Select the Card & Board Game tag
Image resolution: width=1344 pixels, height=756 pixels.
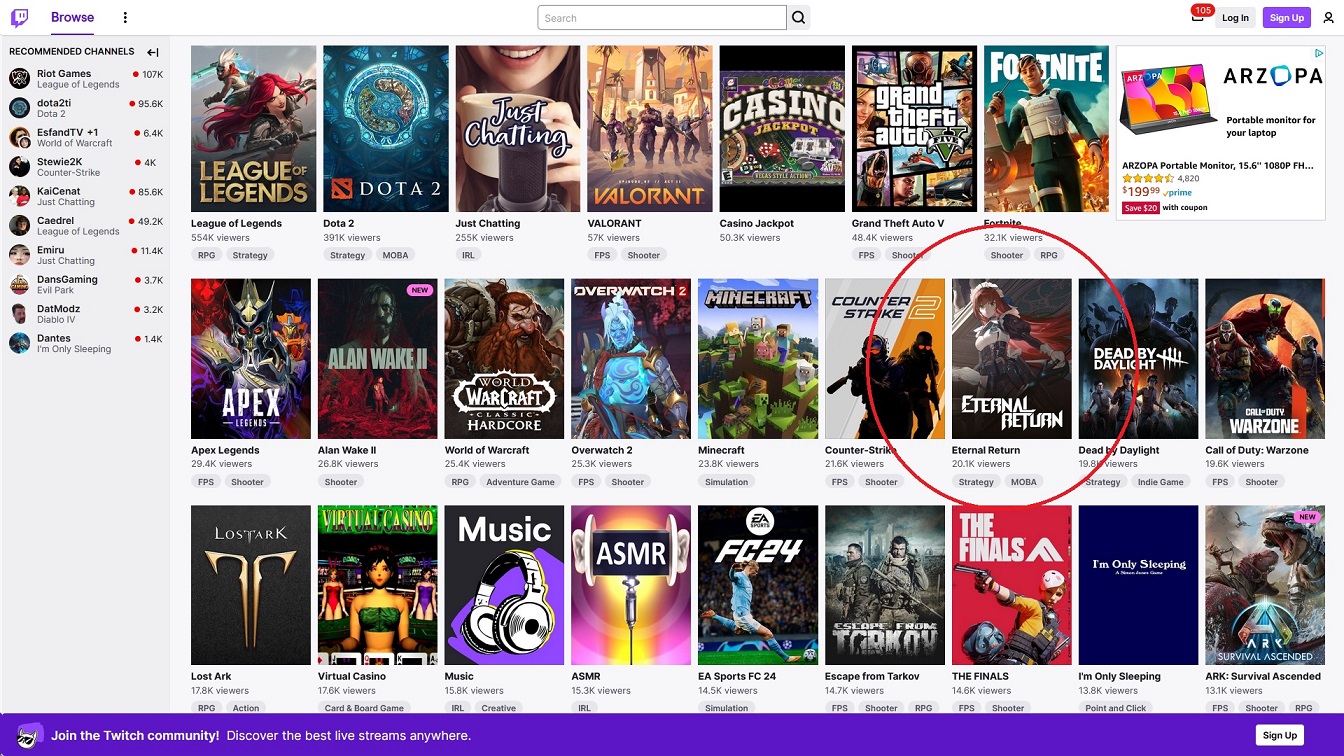(x=364, y=708)
